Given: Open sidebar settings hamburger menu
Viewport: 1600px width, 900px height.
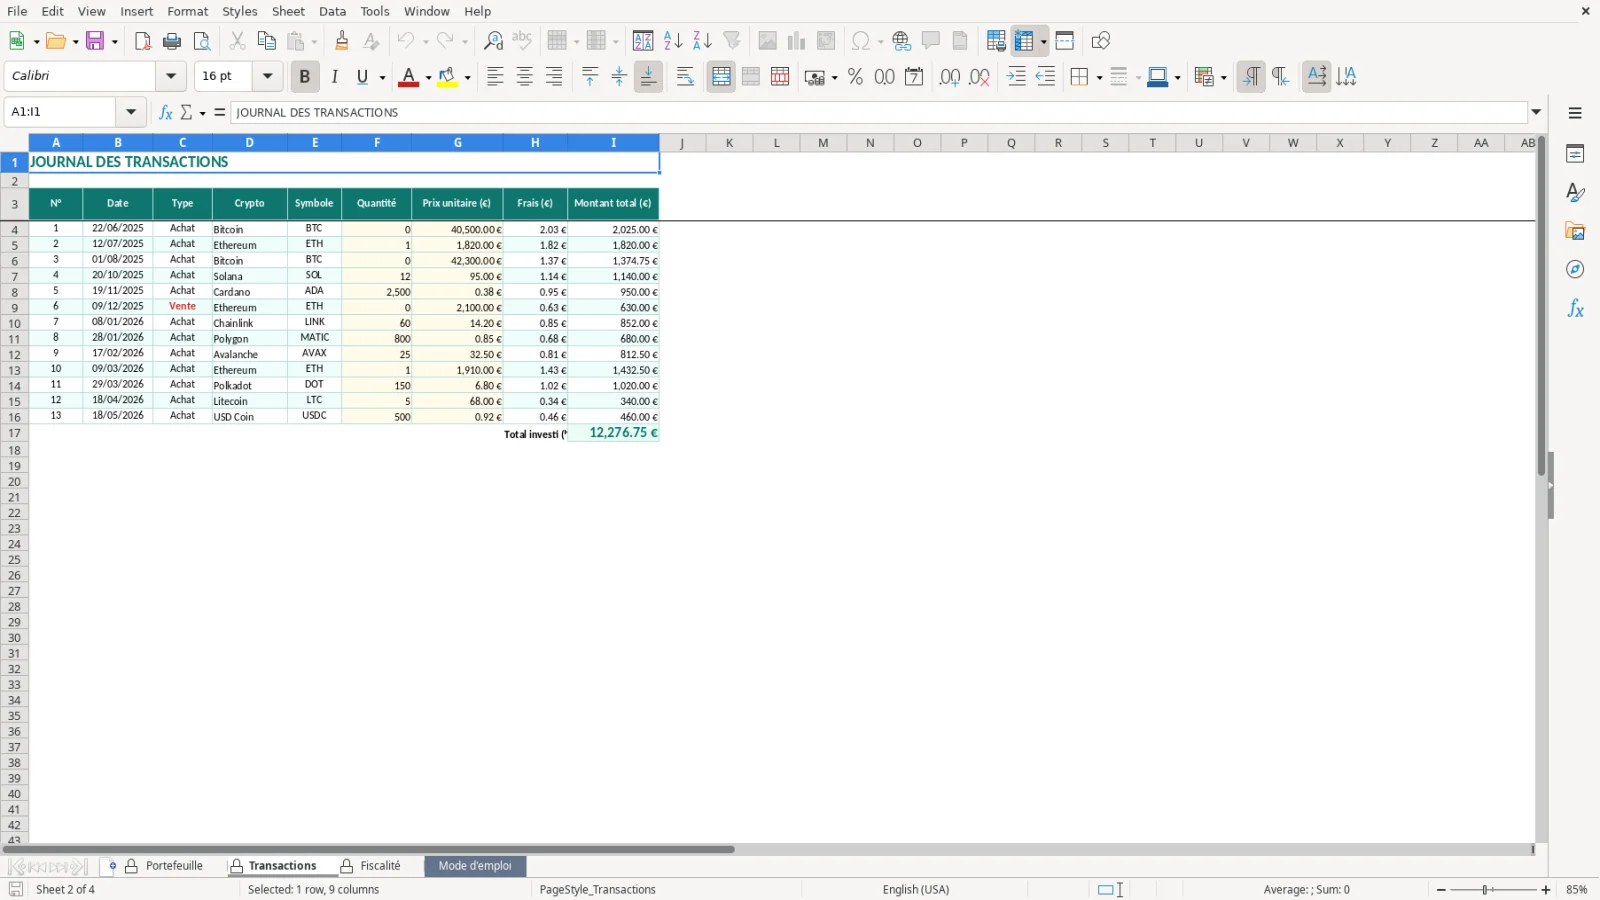Looking at the screenshot, I should click(x=1576, y=113).
